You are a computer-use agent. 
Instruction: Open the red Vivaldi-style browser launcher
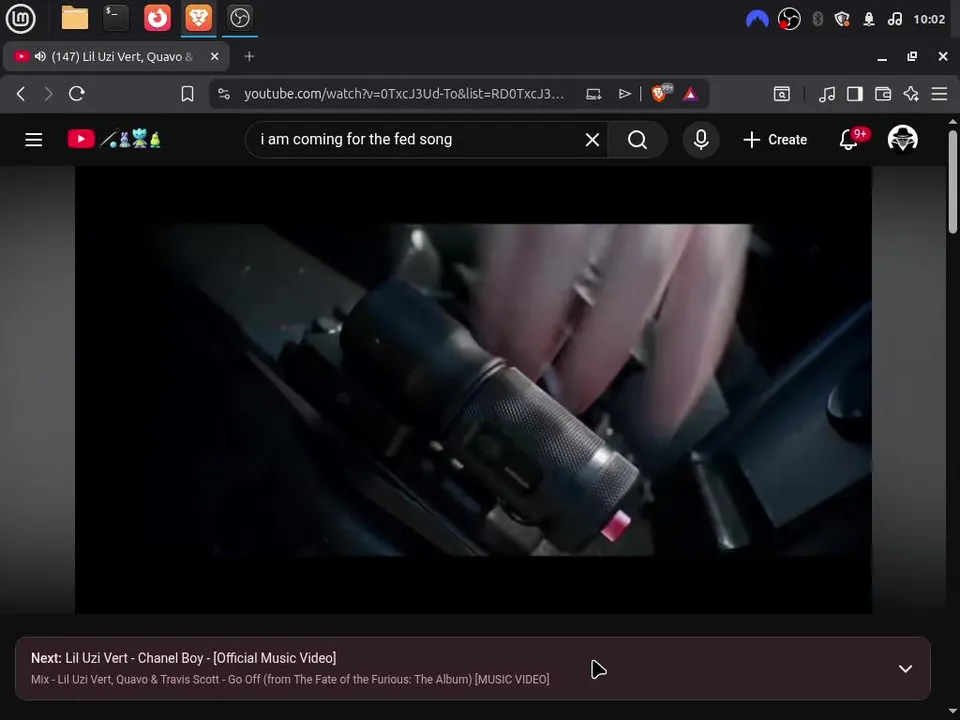click(157, 18)
